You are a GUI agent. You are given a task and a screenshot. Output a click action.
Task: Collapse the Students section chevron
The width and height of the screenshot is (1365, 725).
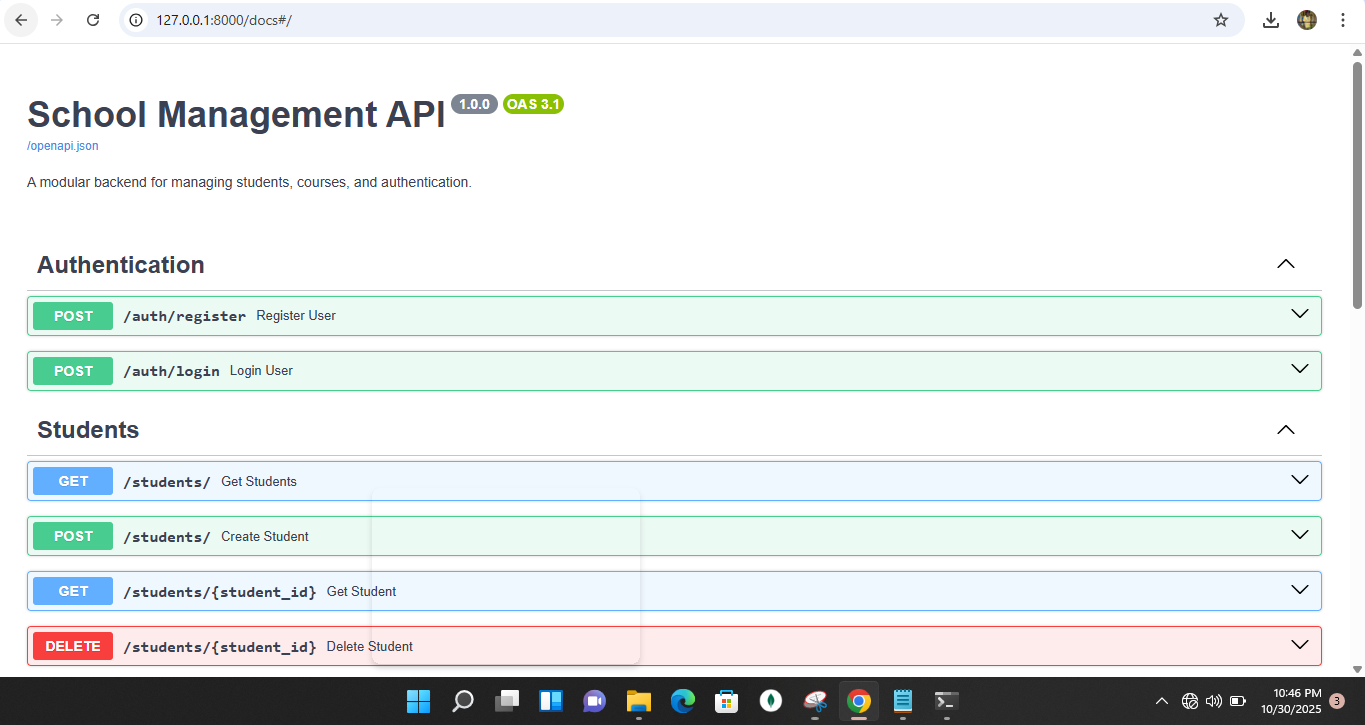[1285, 429]
